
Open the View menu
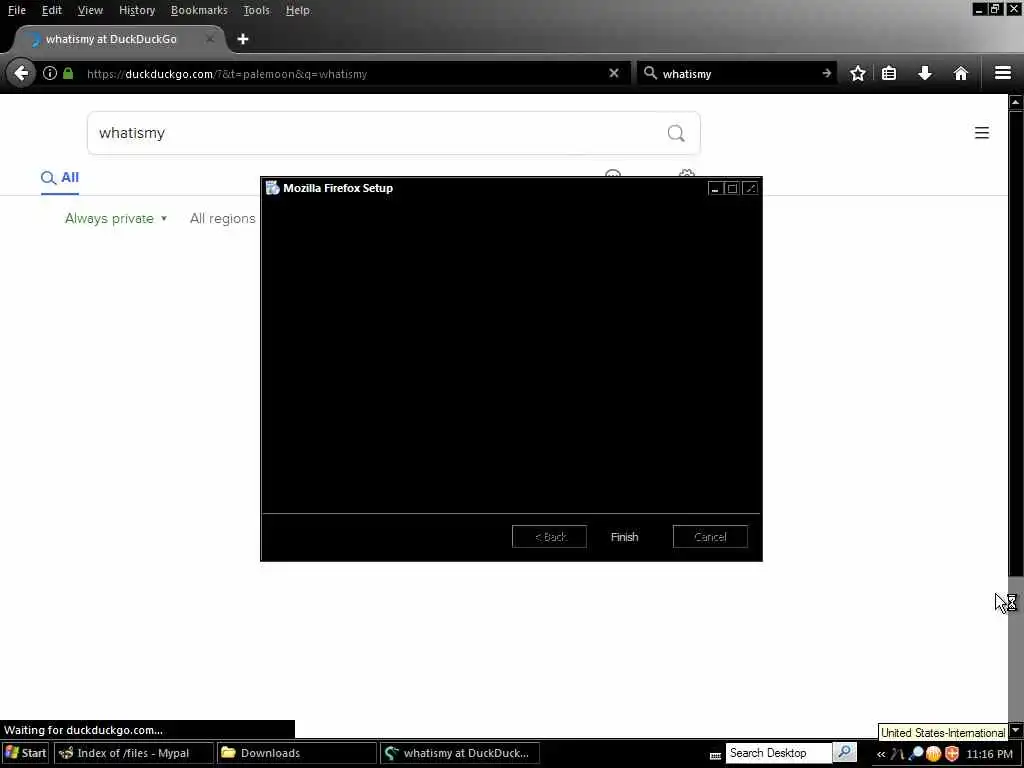[90, 10]
